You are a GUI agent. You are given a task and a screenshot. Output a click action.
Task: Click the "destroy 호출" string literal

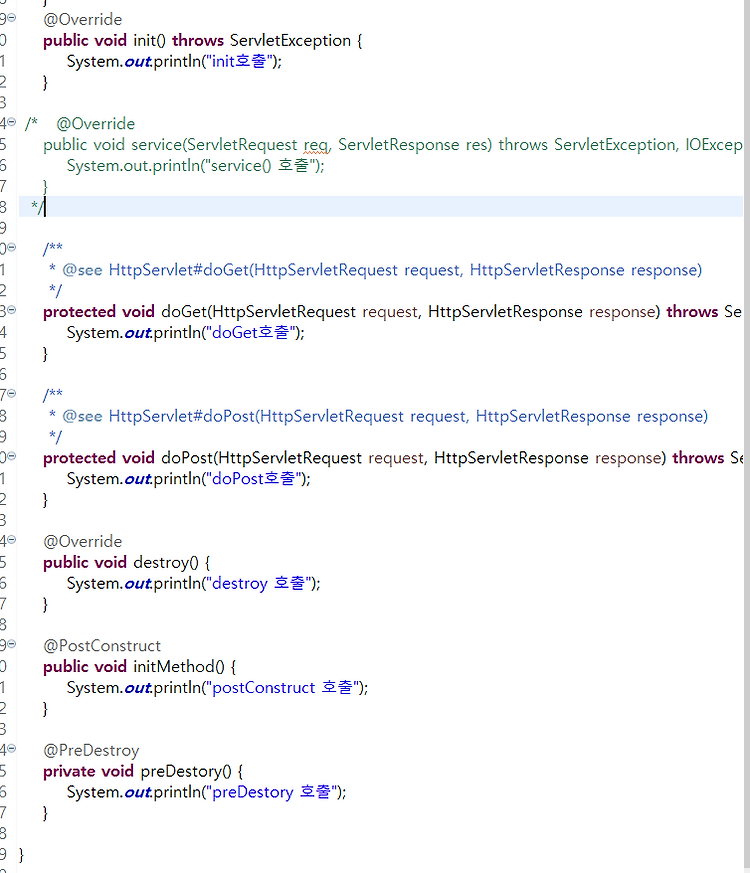(259, 583)
